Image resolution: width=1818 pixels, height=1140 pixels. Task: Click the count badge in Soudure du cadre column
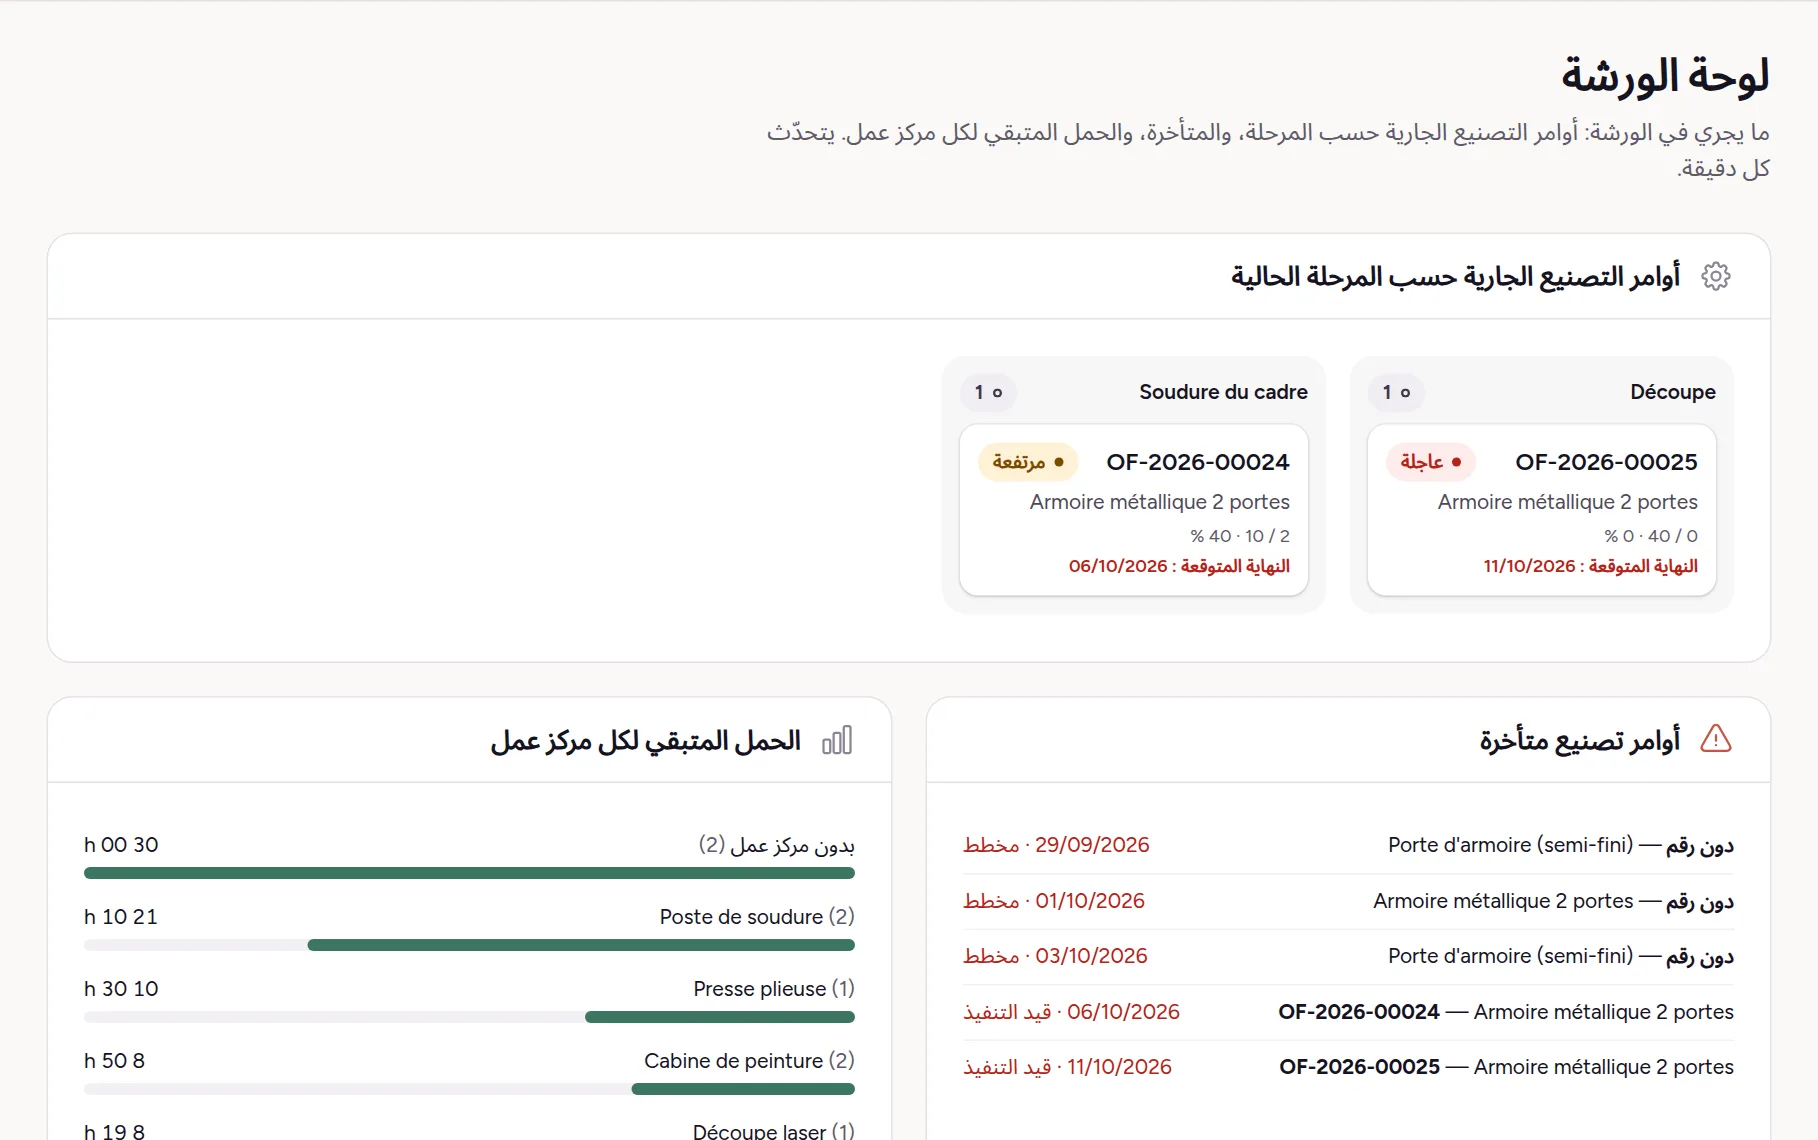(x=988, y=392)
